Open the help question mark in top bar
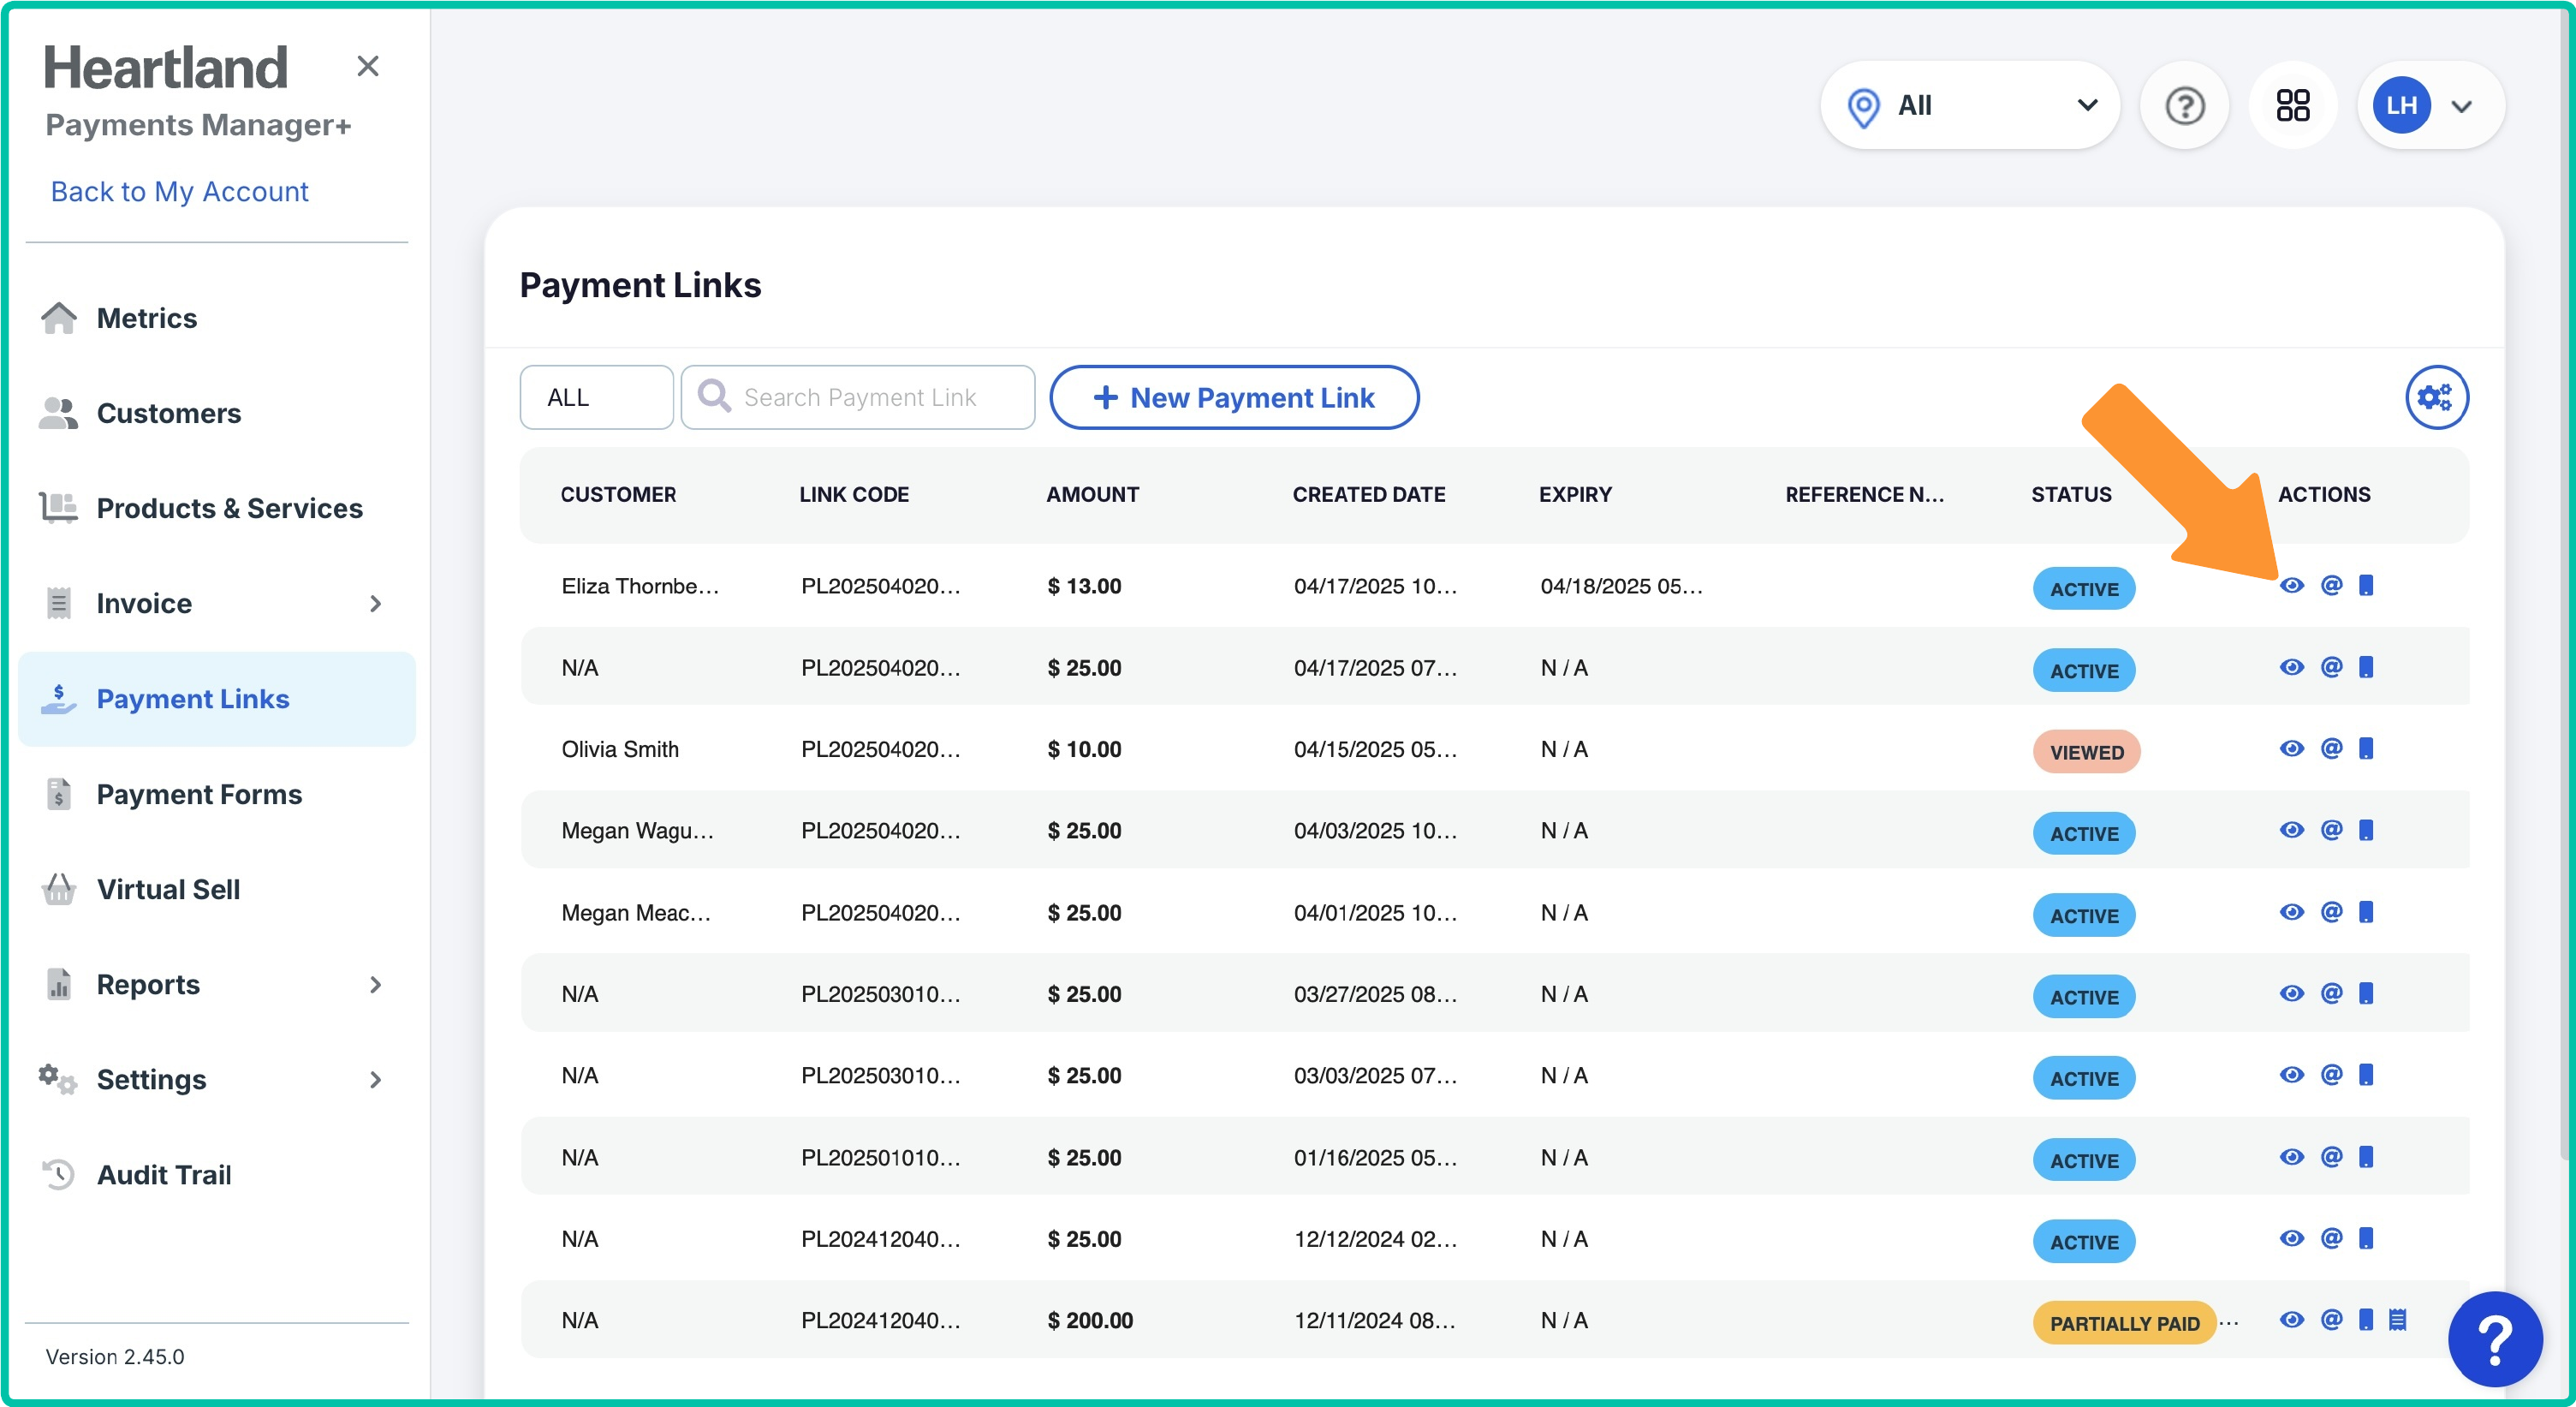 tap(2184, 105)
